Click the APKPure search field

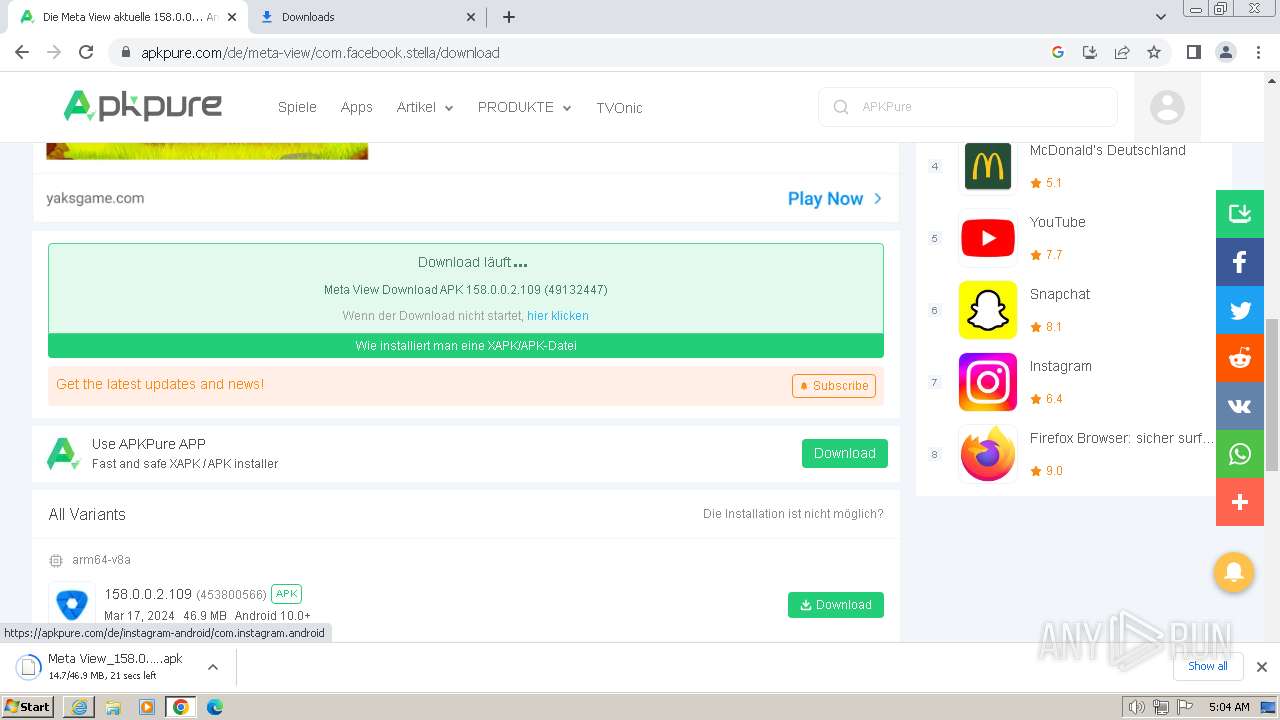[x=968, y=107]
